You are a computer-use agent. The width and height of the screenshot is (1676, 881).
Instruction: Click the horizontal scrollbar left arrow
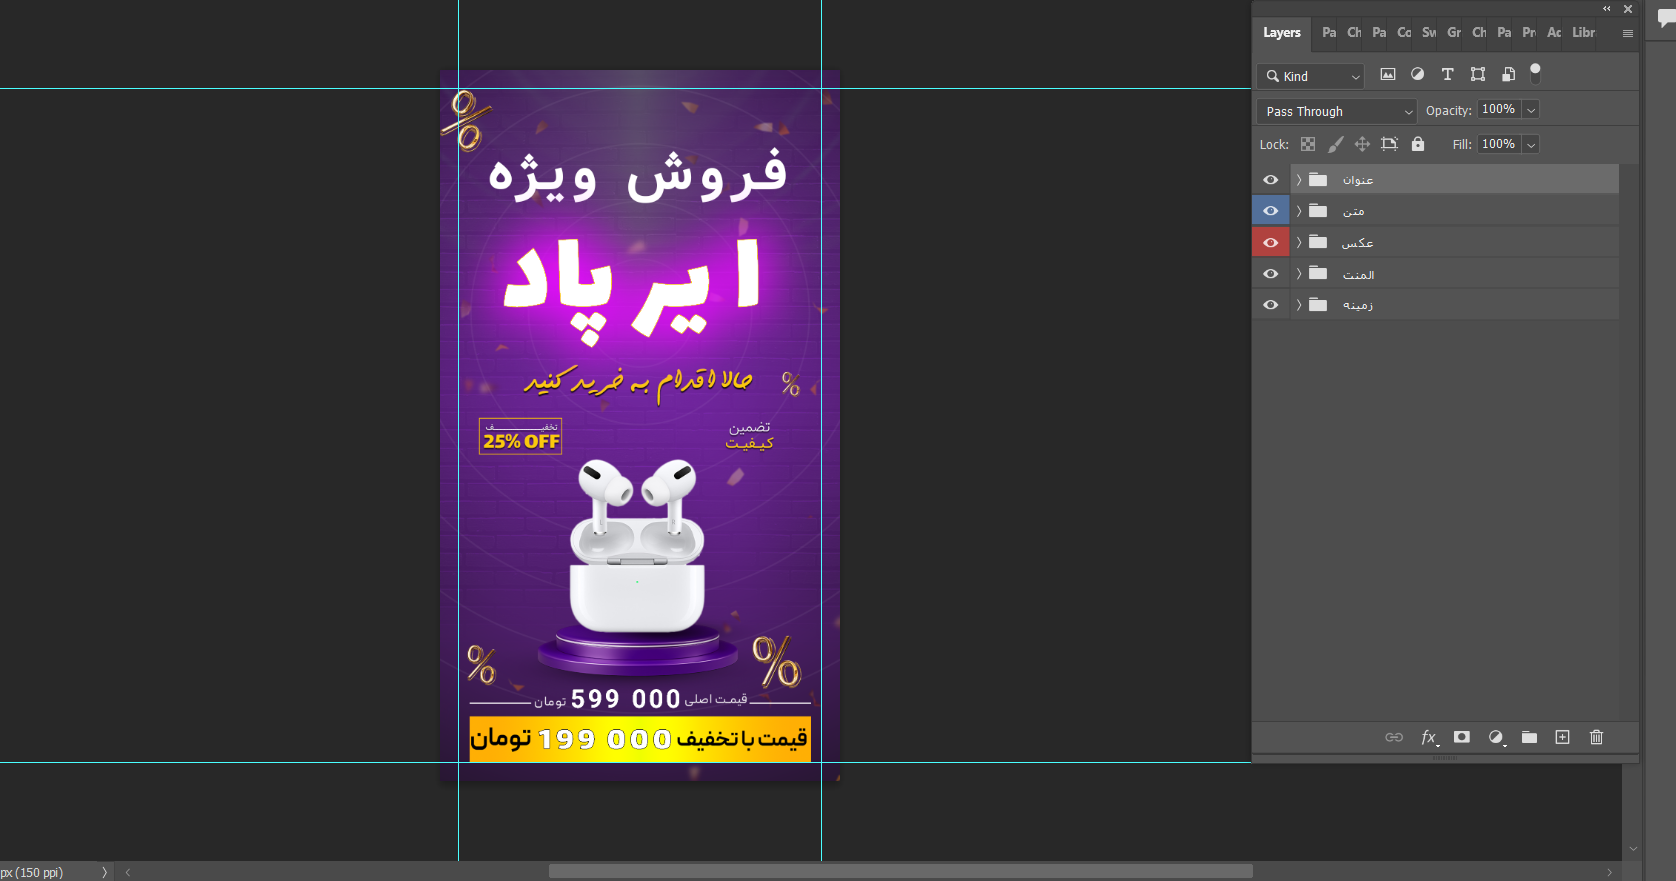(128, 872)
